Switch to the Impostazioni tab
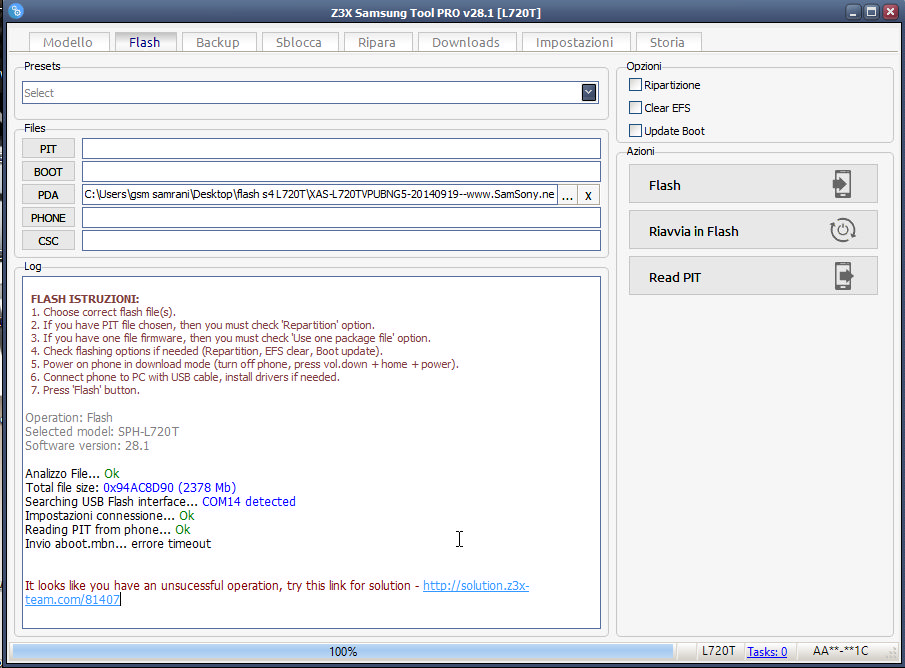The width and height of the screenshot is (905, 668). click(574, 42)
